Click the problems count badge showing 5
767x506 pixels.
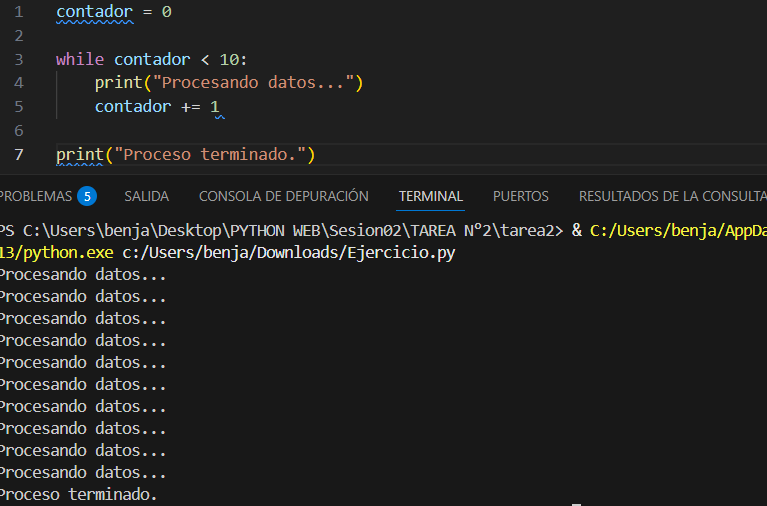pyautogui.click(x=87, y=196)
